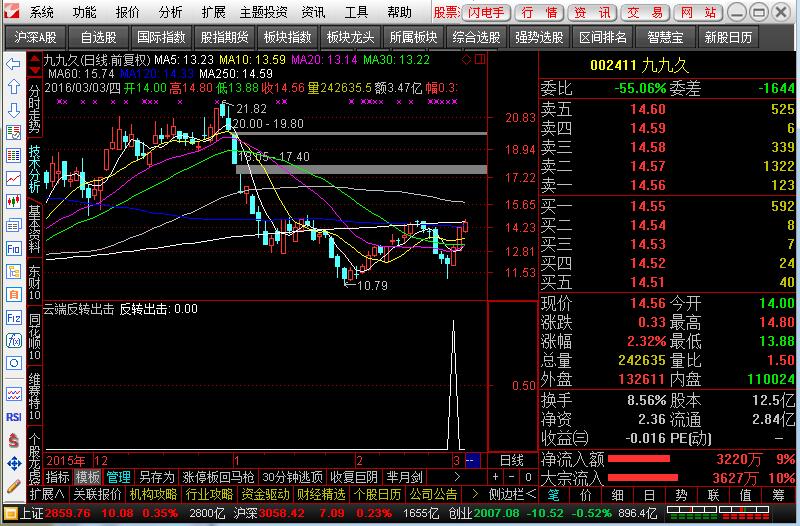This screenshot has height=526, width=800.
Task: Click the 管理 template button
Action: click(x=118, y=477)
